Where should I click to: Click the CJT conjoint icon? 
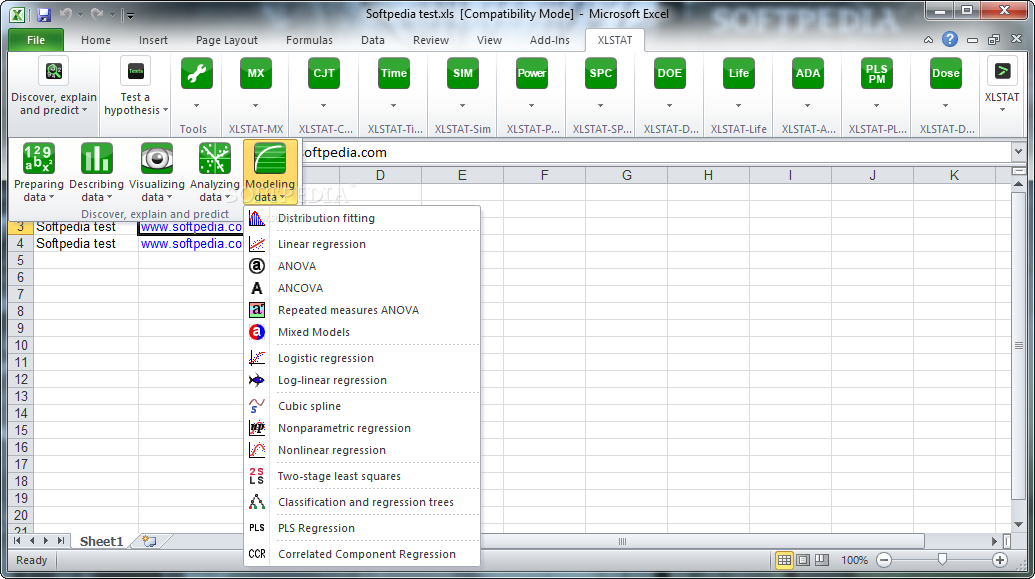[x=323, y=73]
